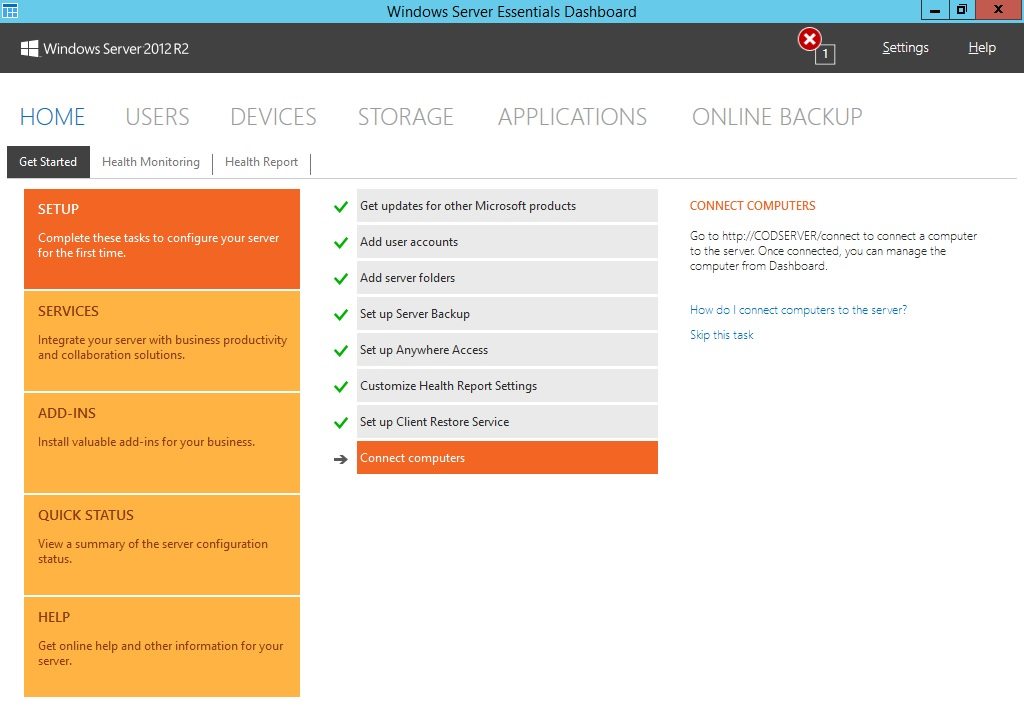The image size is (1024, 728).
Task: Go to the HOME section
Action: (x=52, y=117)
